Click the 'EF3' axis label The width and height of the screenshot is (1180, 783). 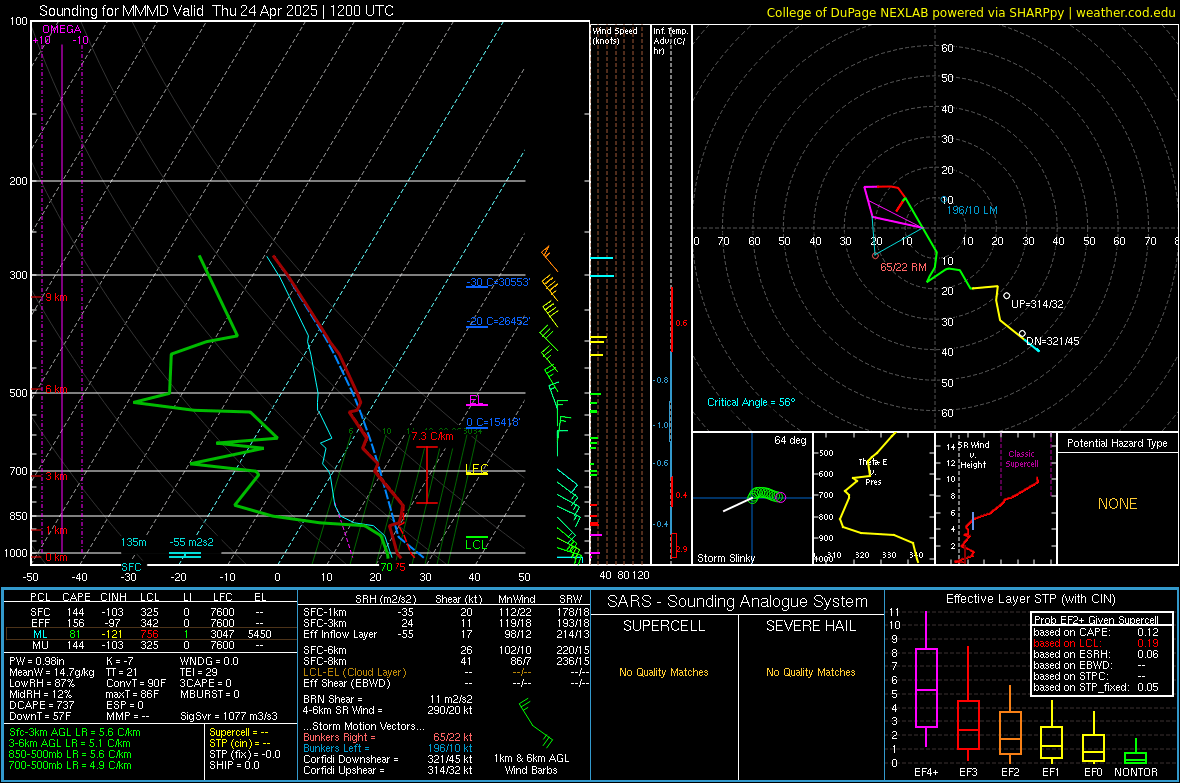coord(968,772)
